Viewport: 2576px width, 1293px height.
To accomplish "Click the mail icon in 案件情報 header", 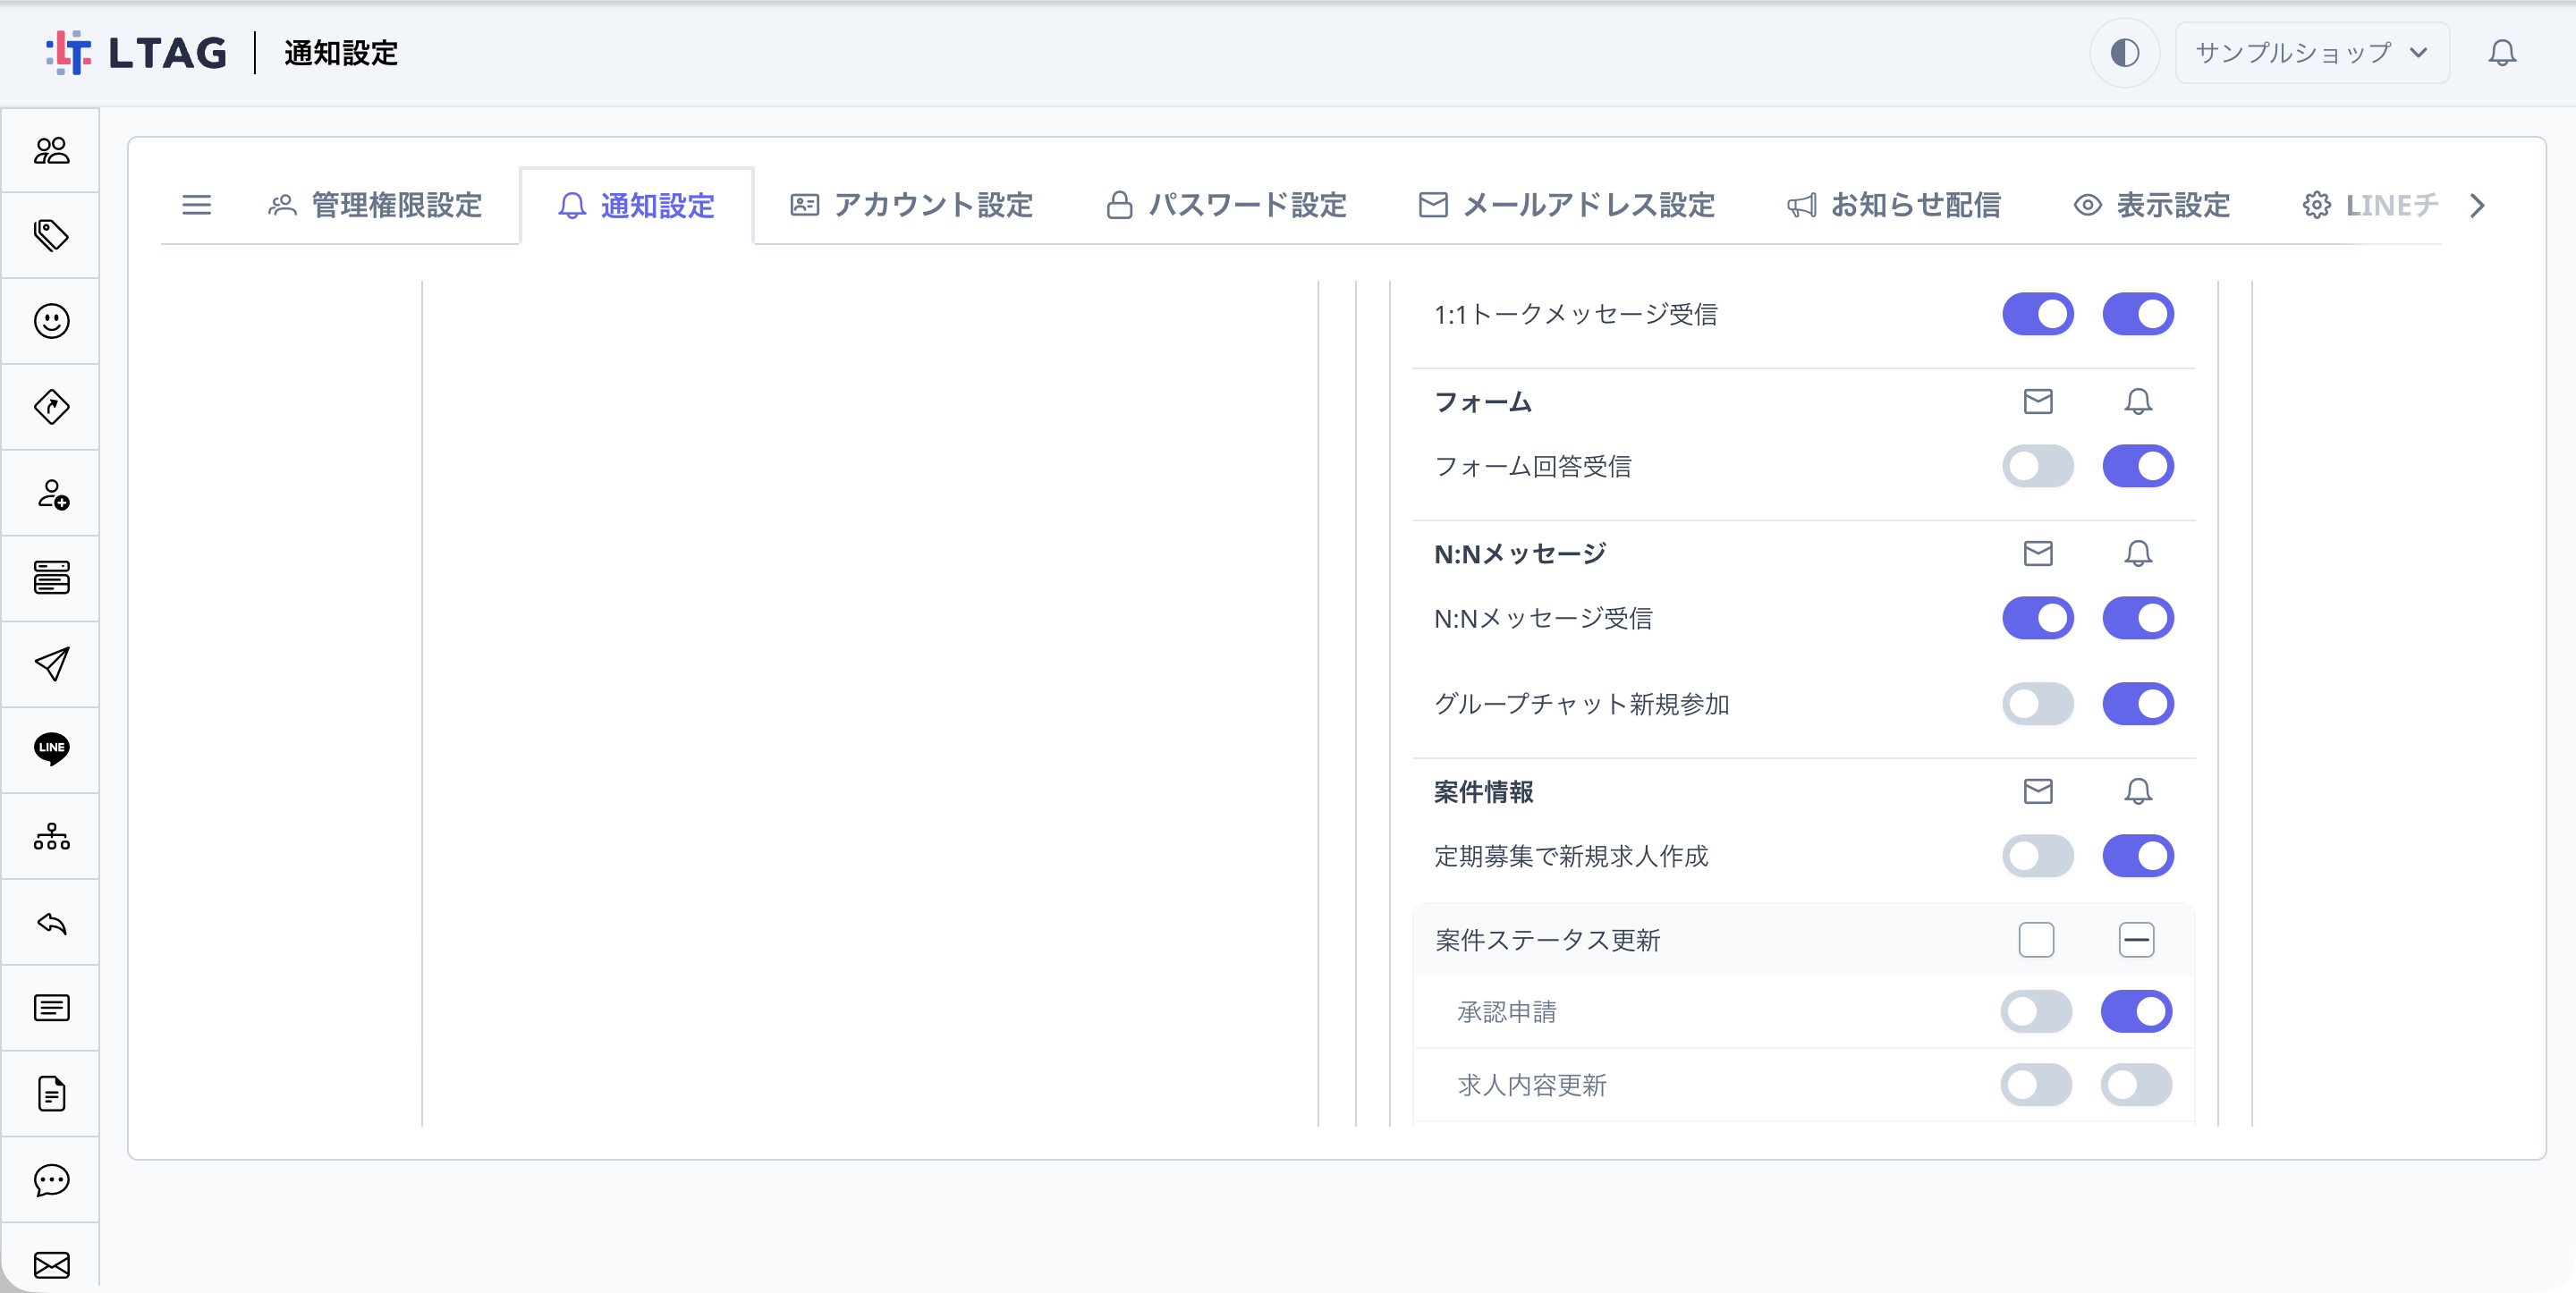I will coord(2038,791).
